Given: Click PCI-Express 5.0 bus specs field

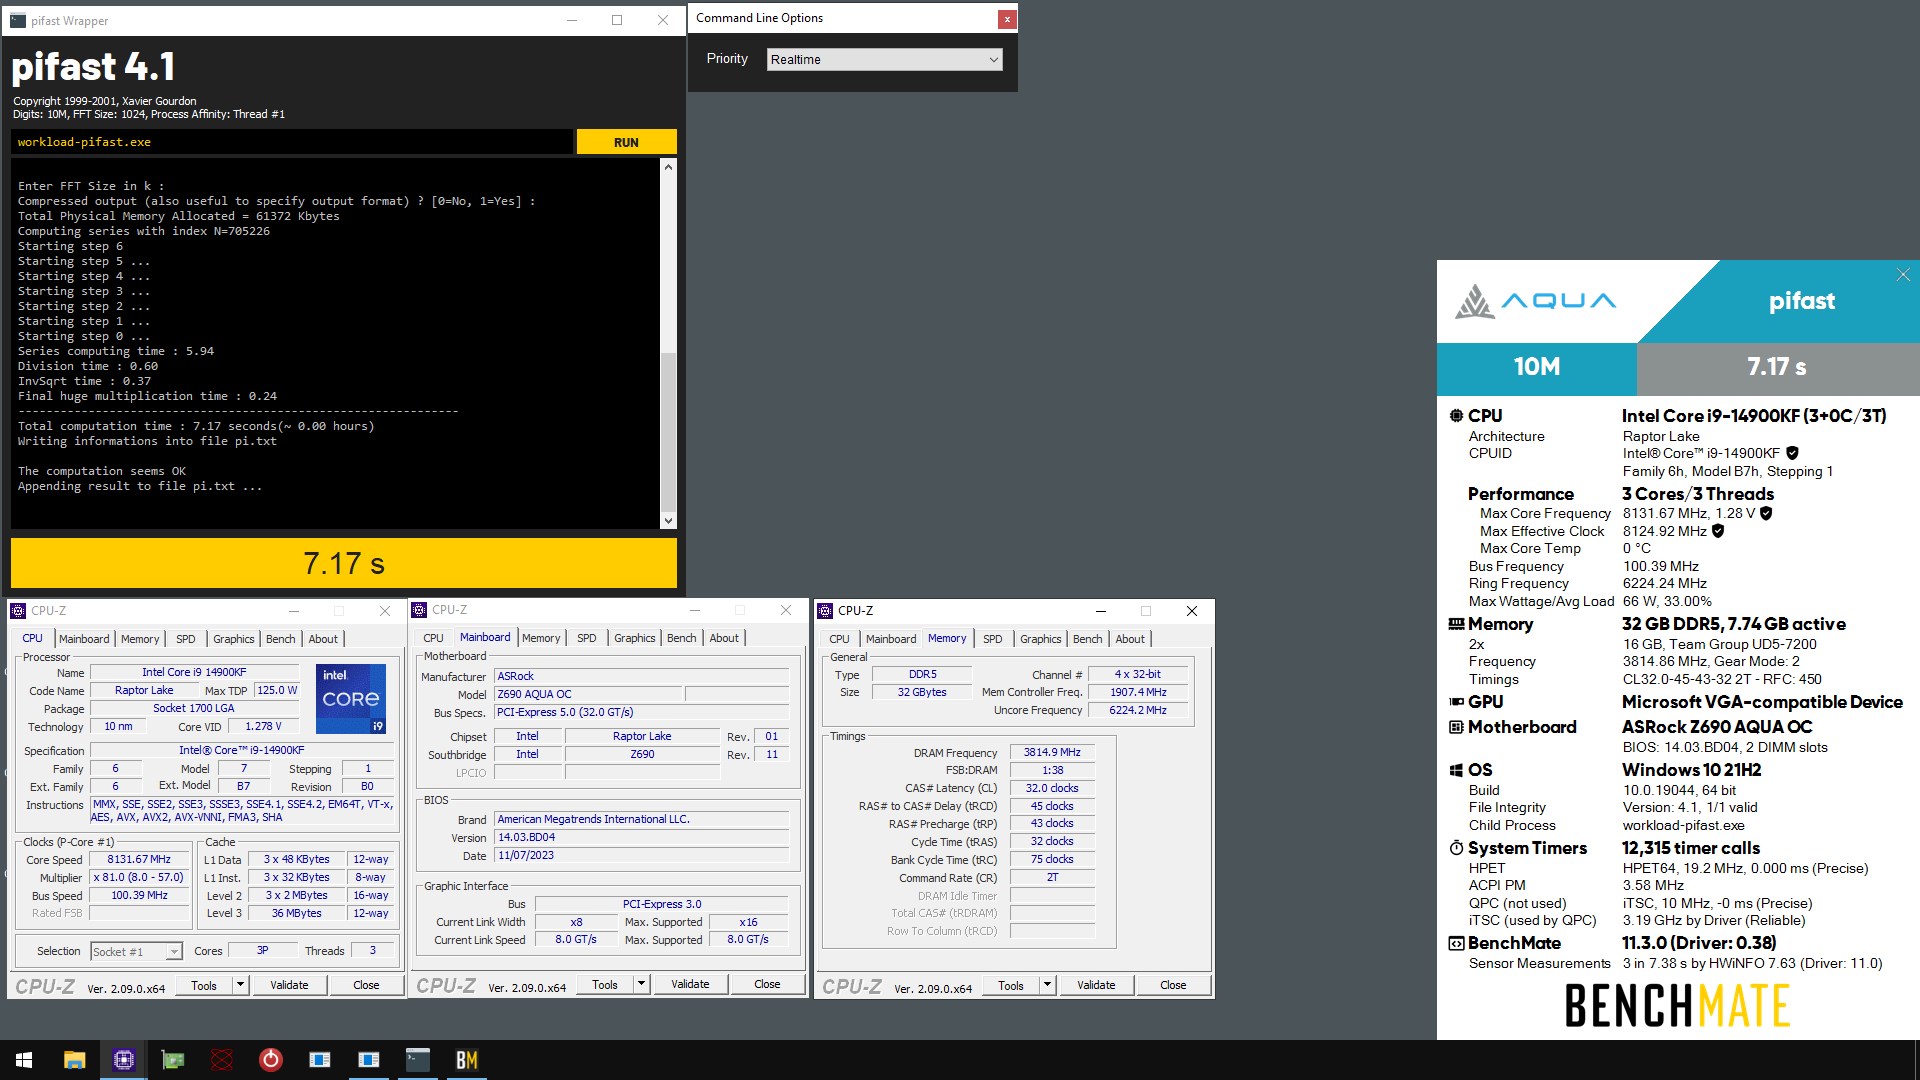Looking at the screenshot, I should click(x=642, y=712).
